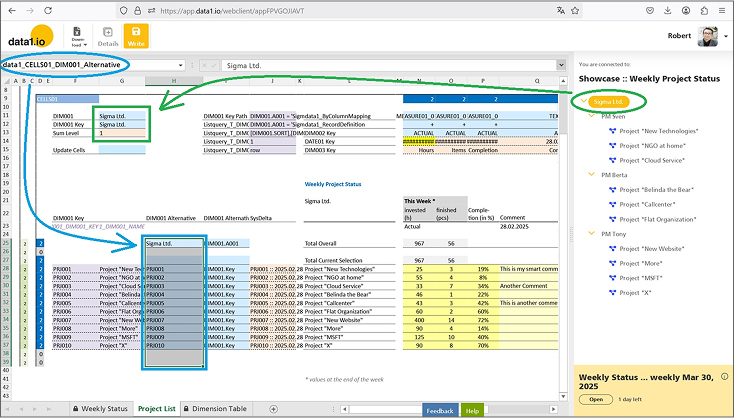Select column H header
Screen dimensions: 734x418
point(174,81)
